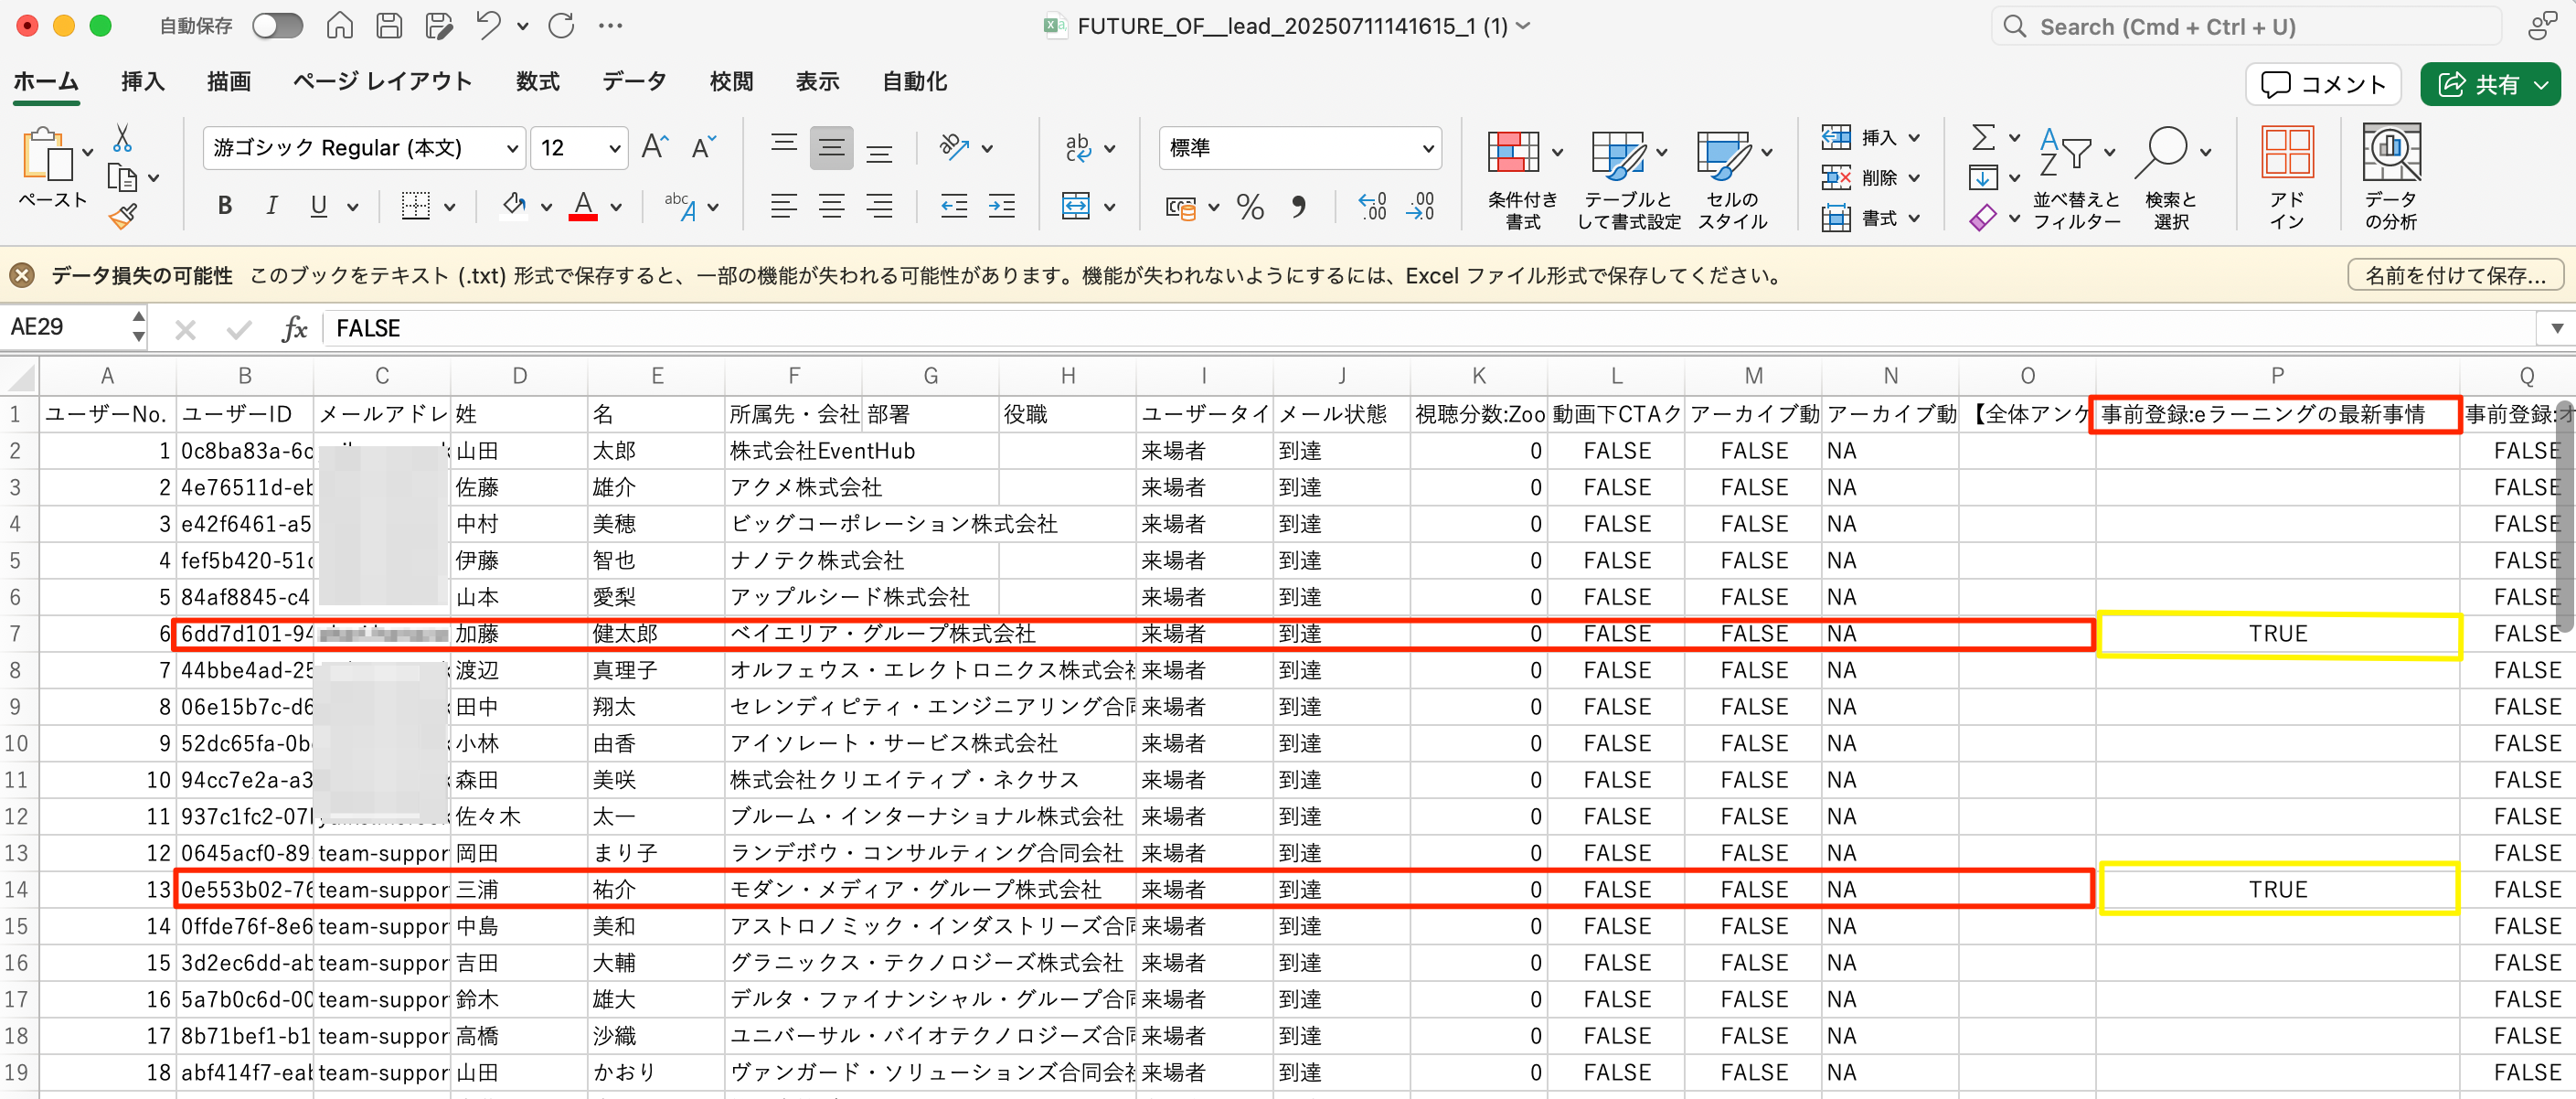Click the fill color bucket

coord(514,205)
